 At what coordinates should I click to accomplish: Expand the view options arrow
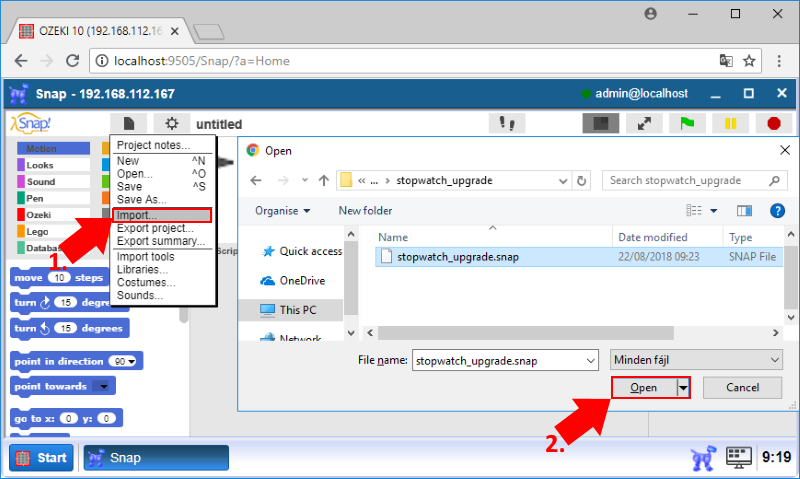[x=713, y=211]
